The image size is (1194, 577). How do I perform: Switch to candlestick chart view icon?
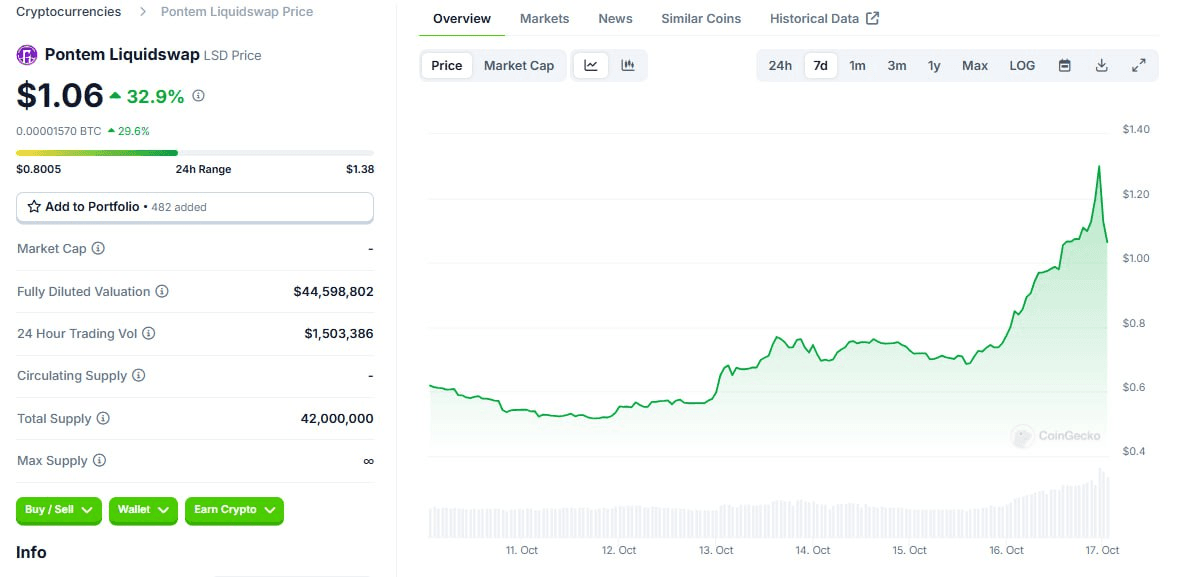pos(627,65)
